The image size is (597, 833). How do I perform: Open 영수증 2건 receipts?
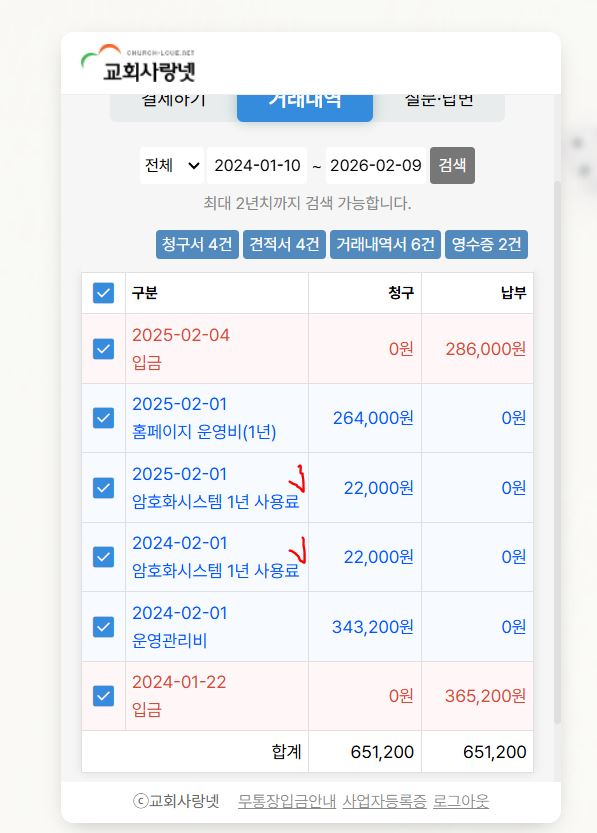[486, 244]
